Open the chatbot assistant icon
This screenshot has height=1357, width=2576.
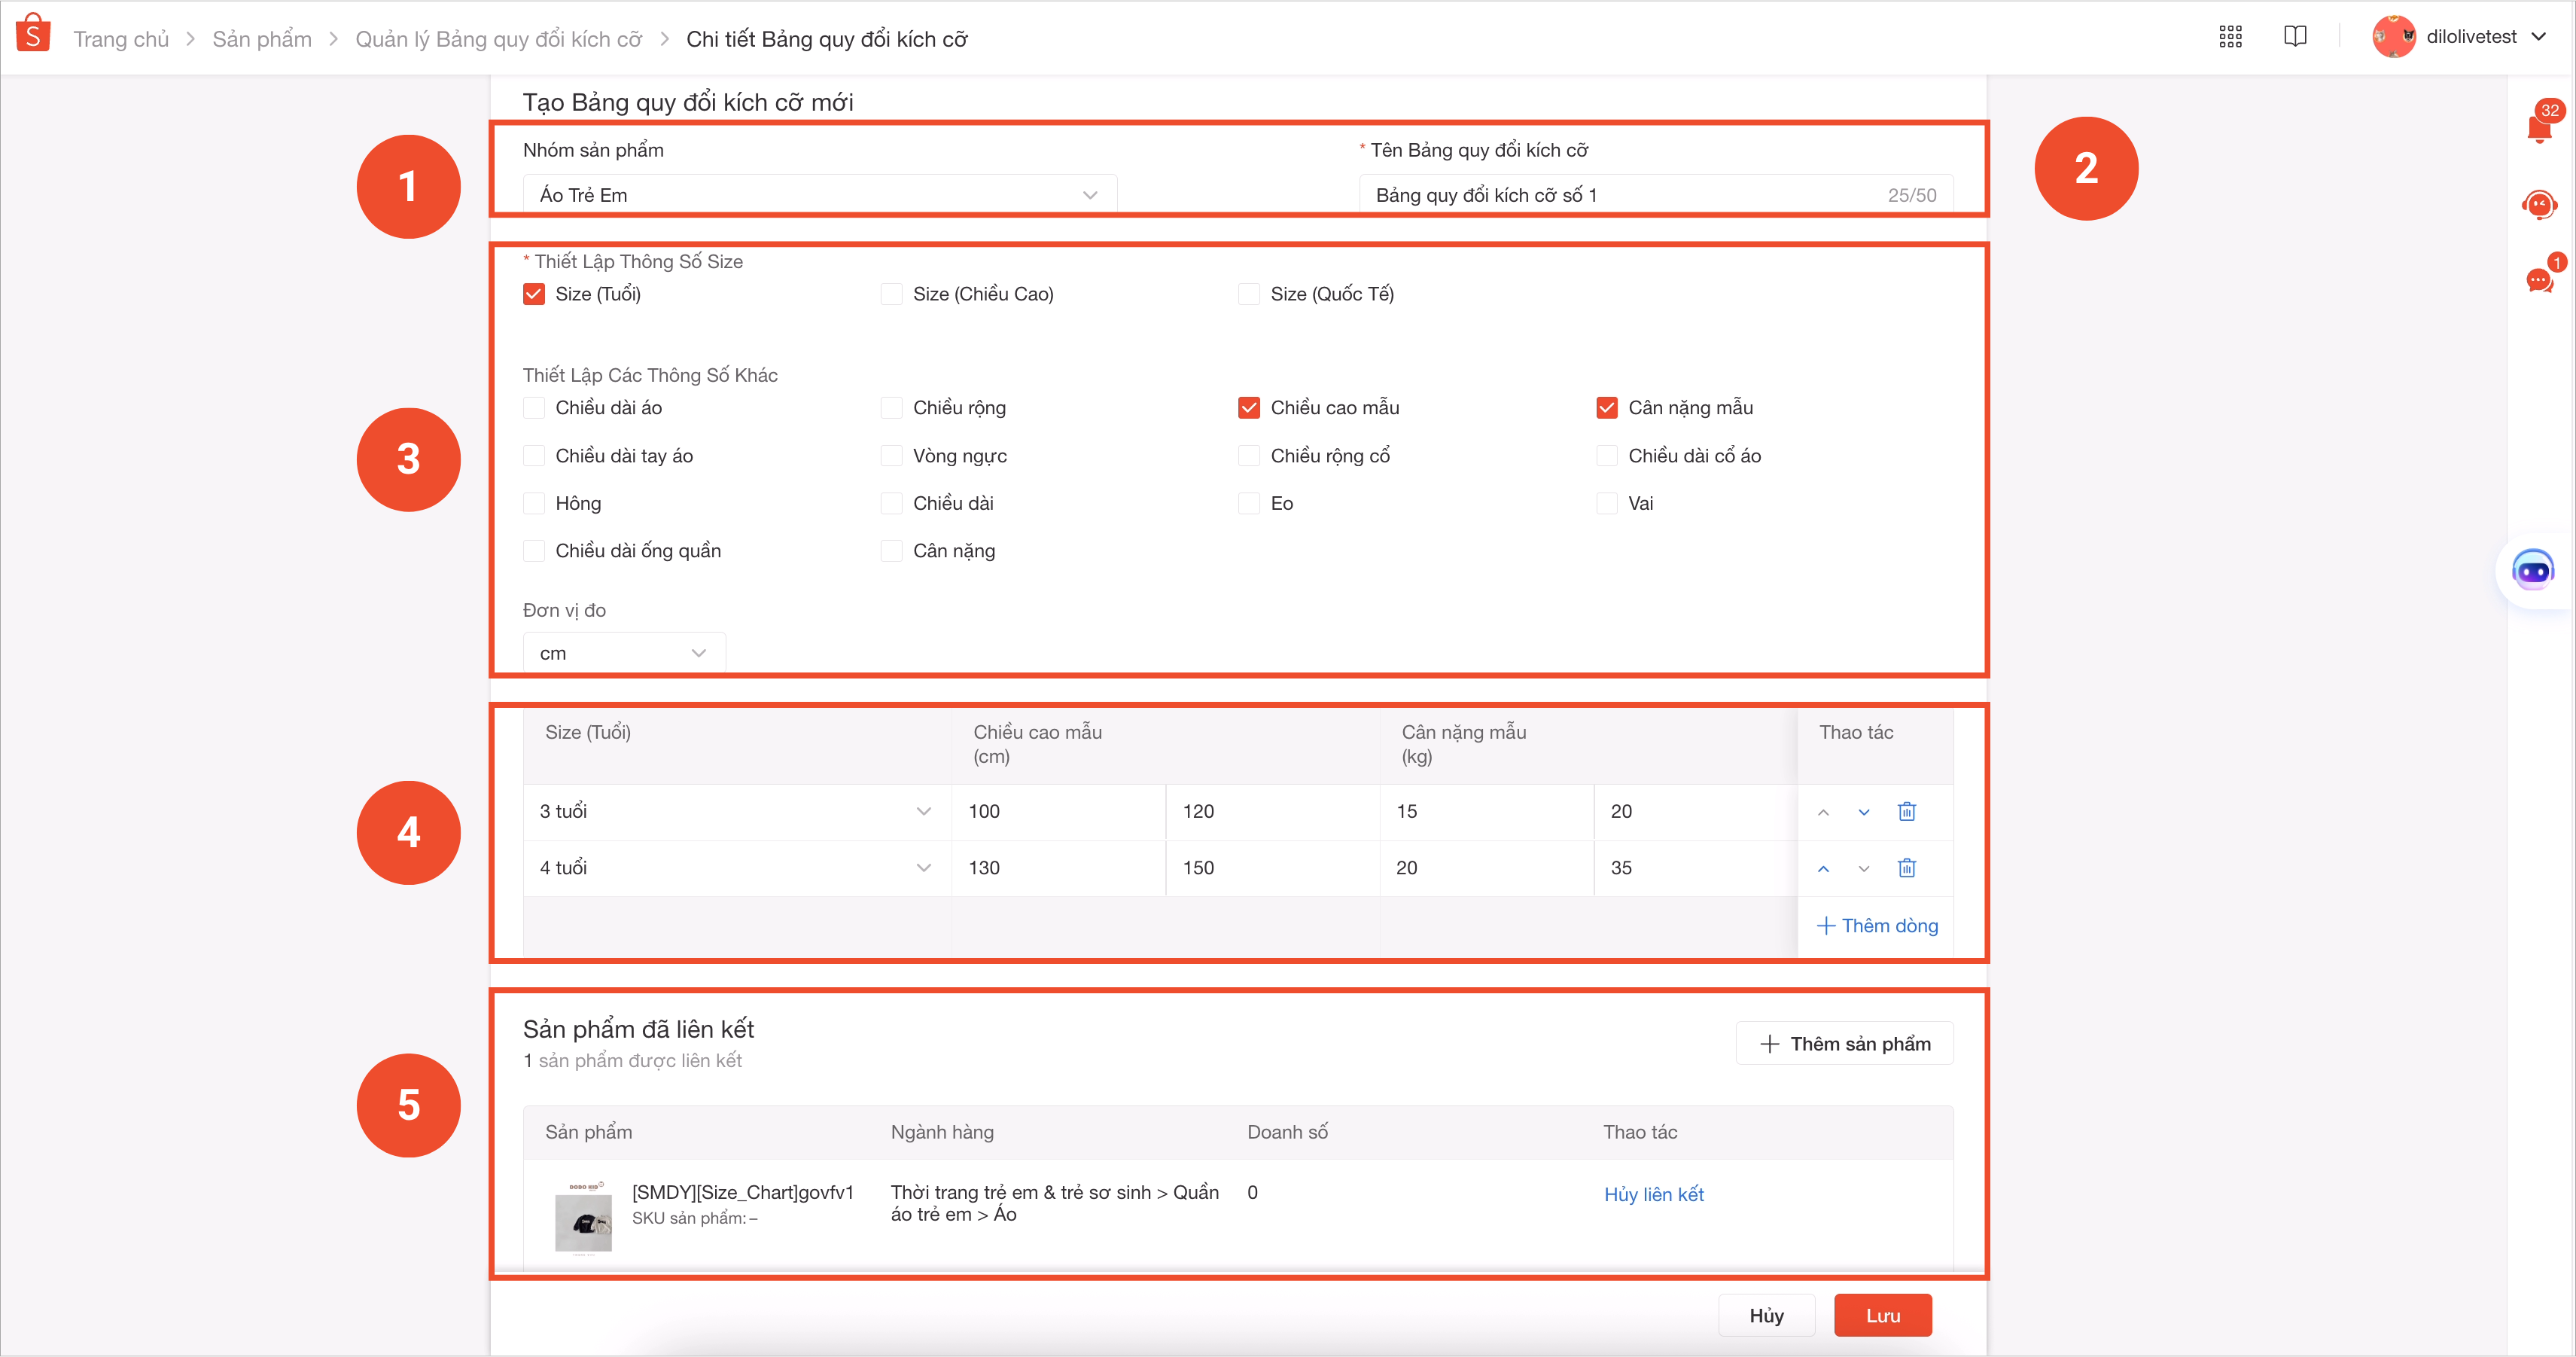click(x=2533, y=571)
